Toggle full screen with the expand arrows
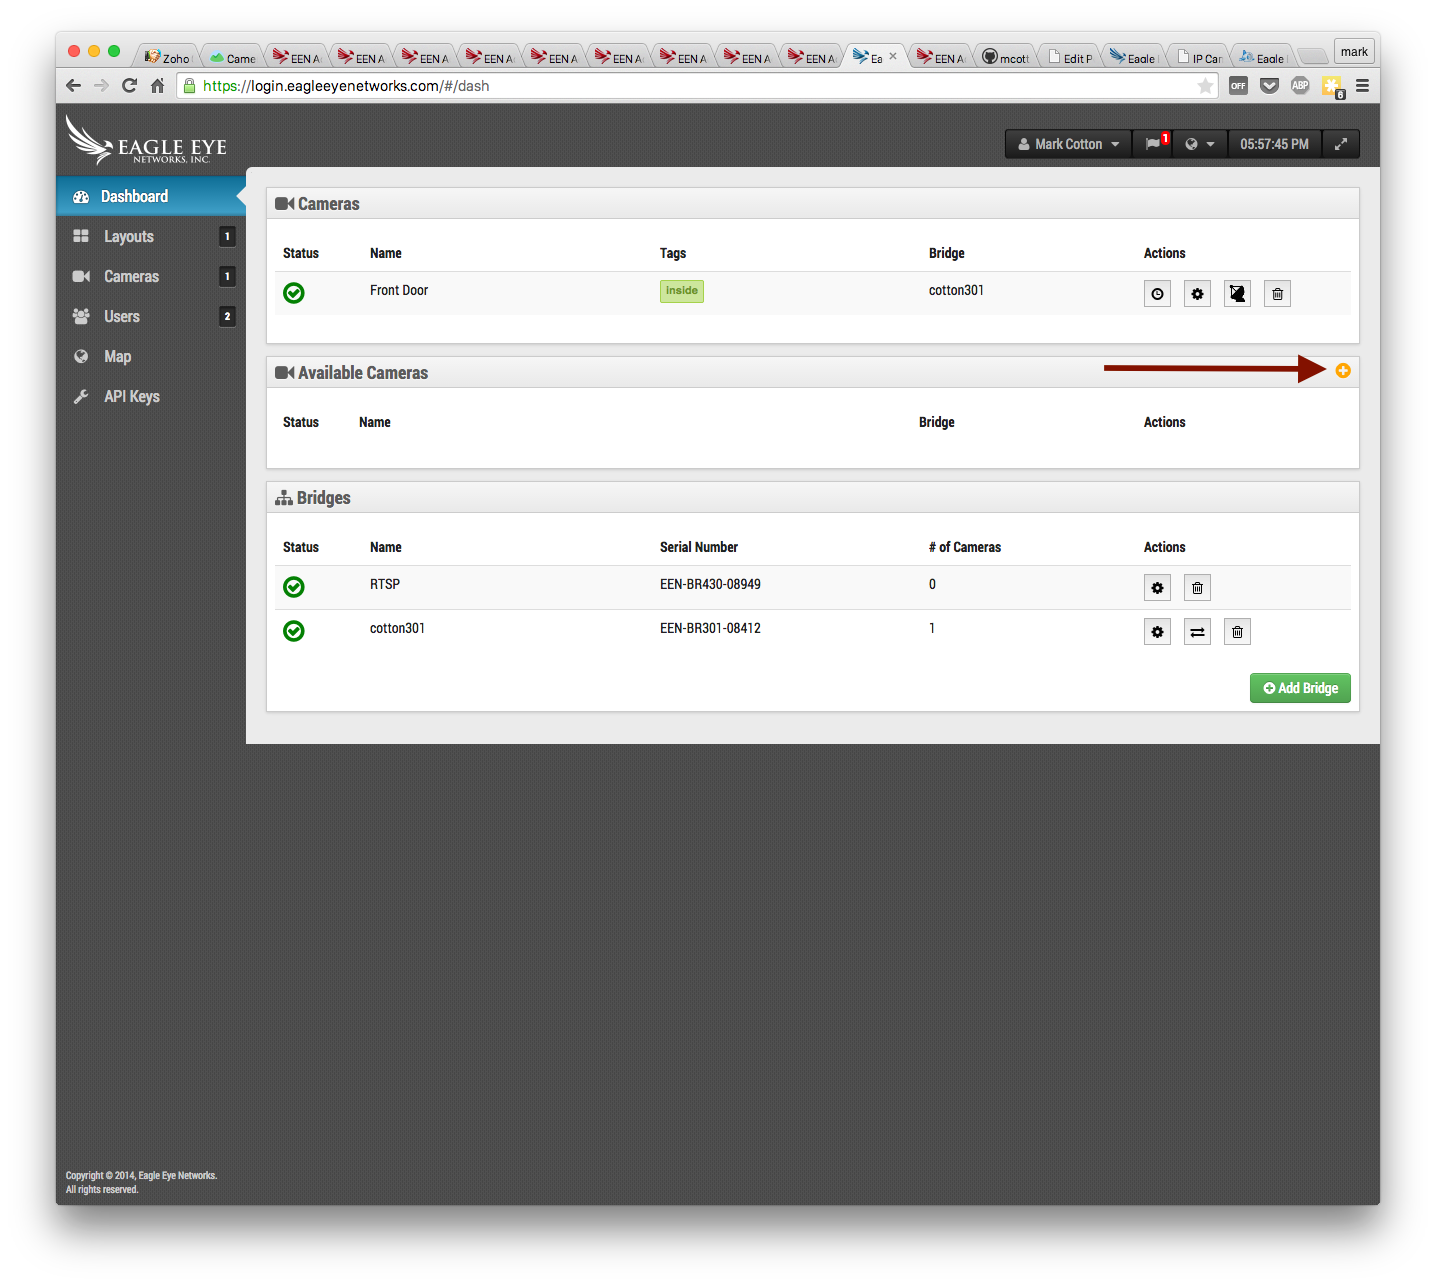The height and width of the screenshot is (1285, 1436). pos(1340,144)
